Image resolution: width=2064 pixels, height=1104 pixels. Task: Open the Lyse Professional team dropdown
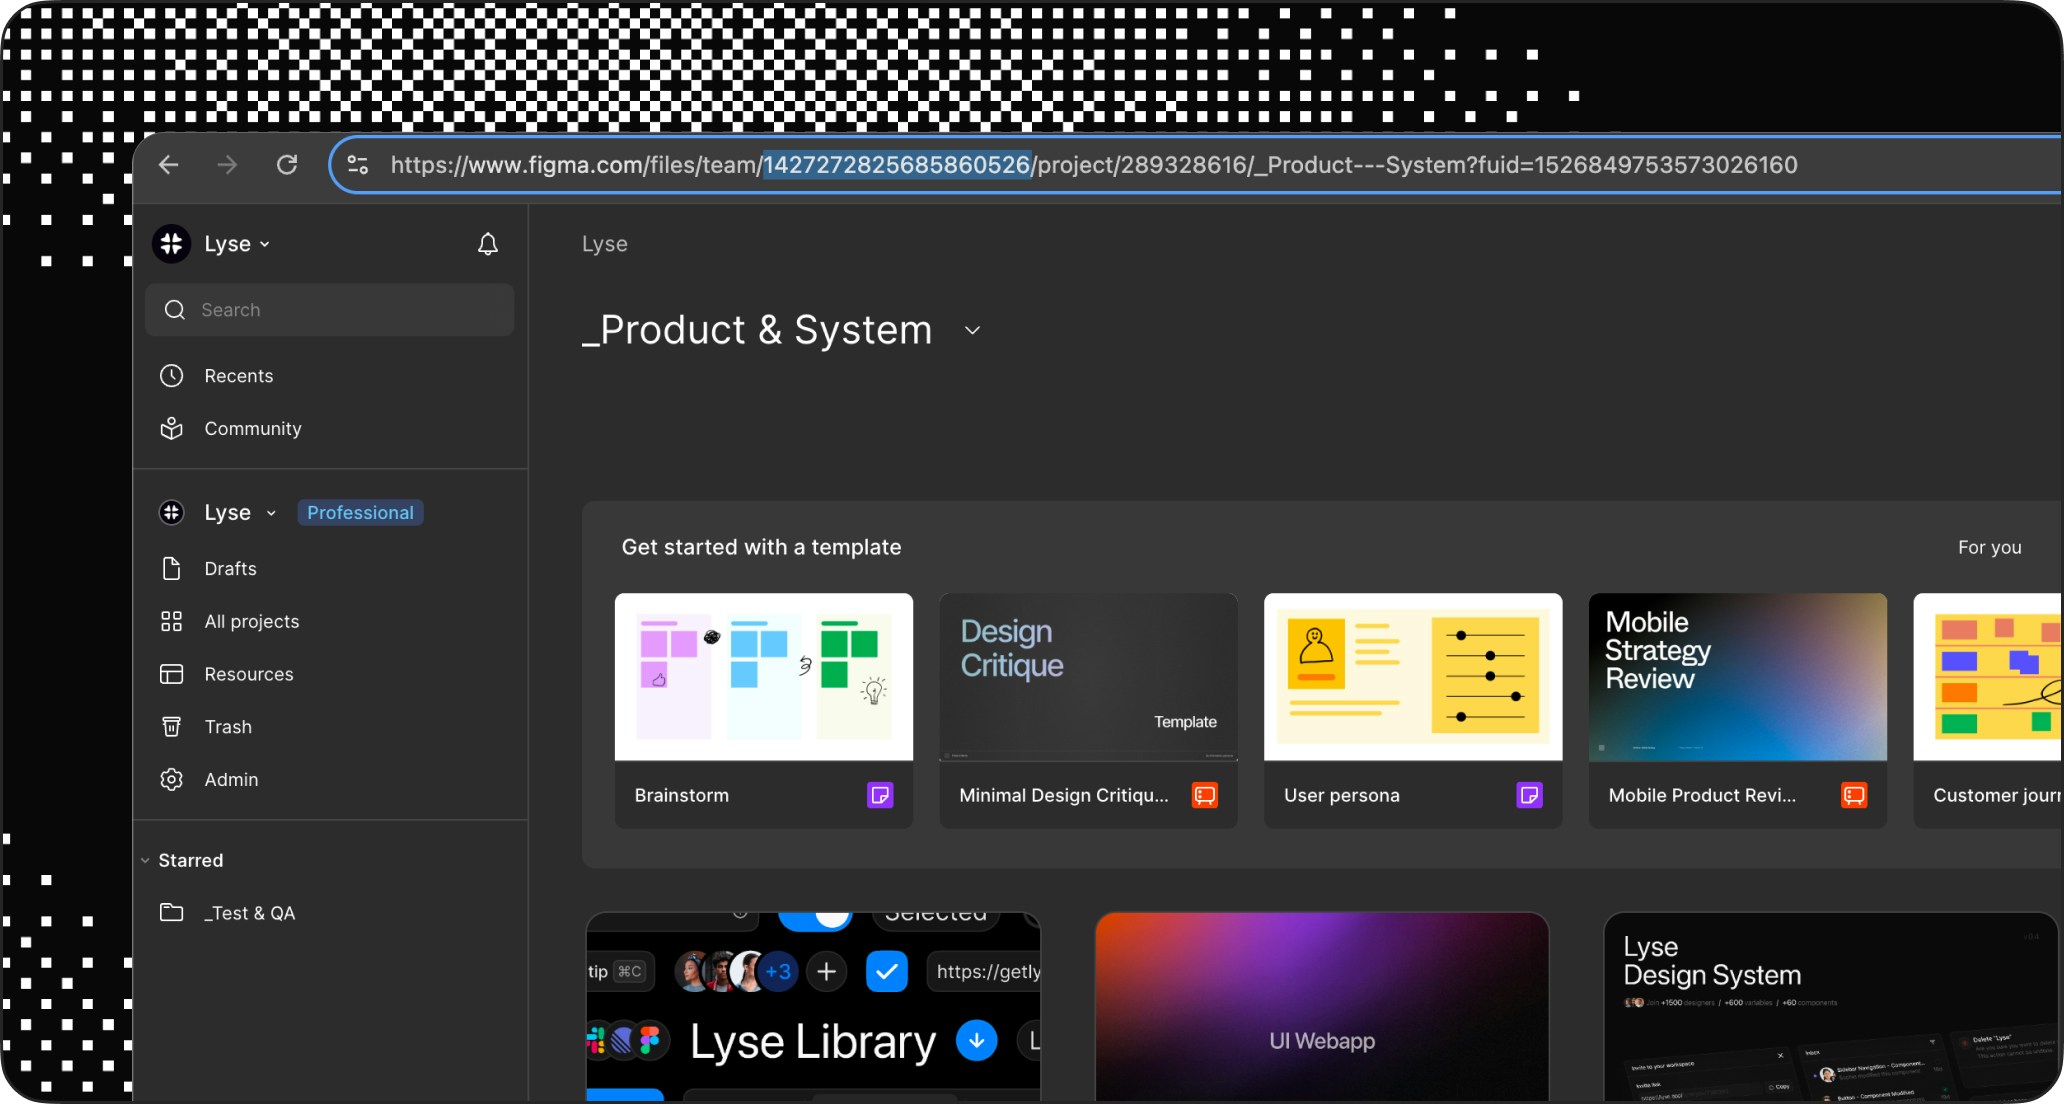pos(270,513)
